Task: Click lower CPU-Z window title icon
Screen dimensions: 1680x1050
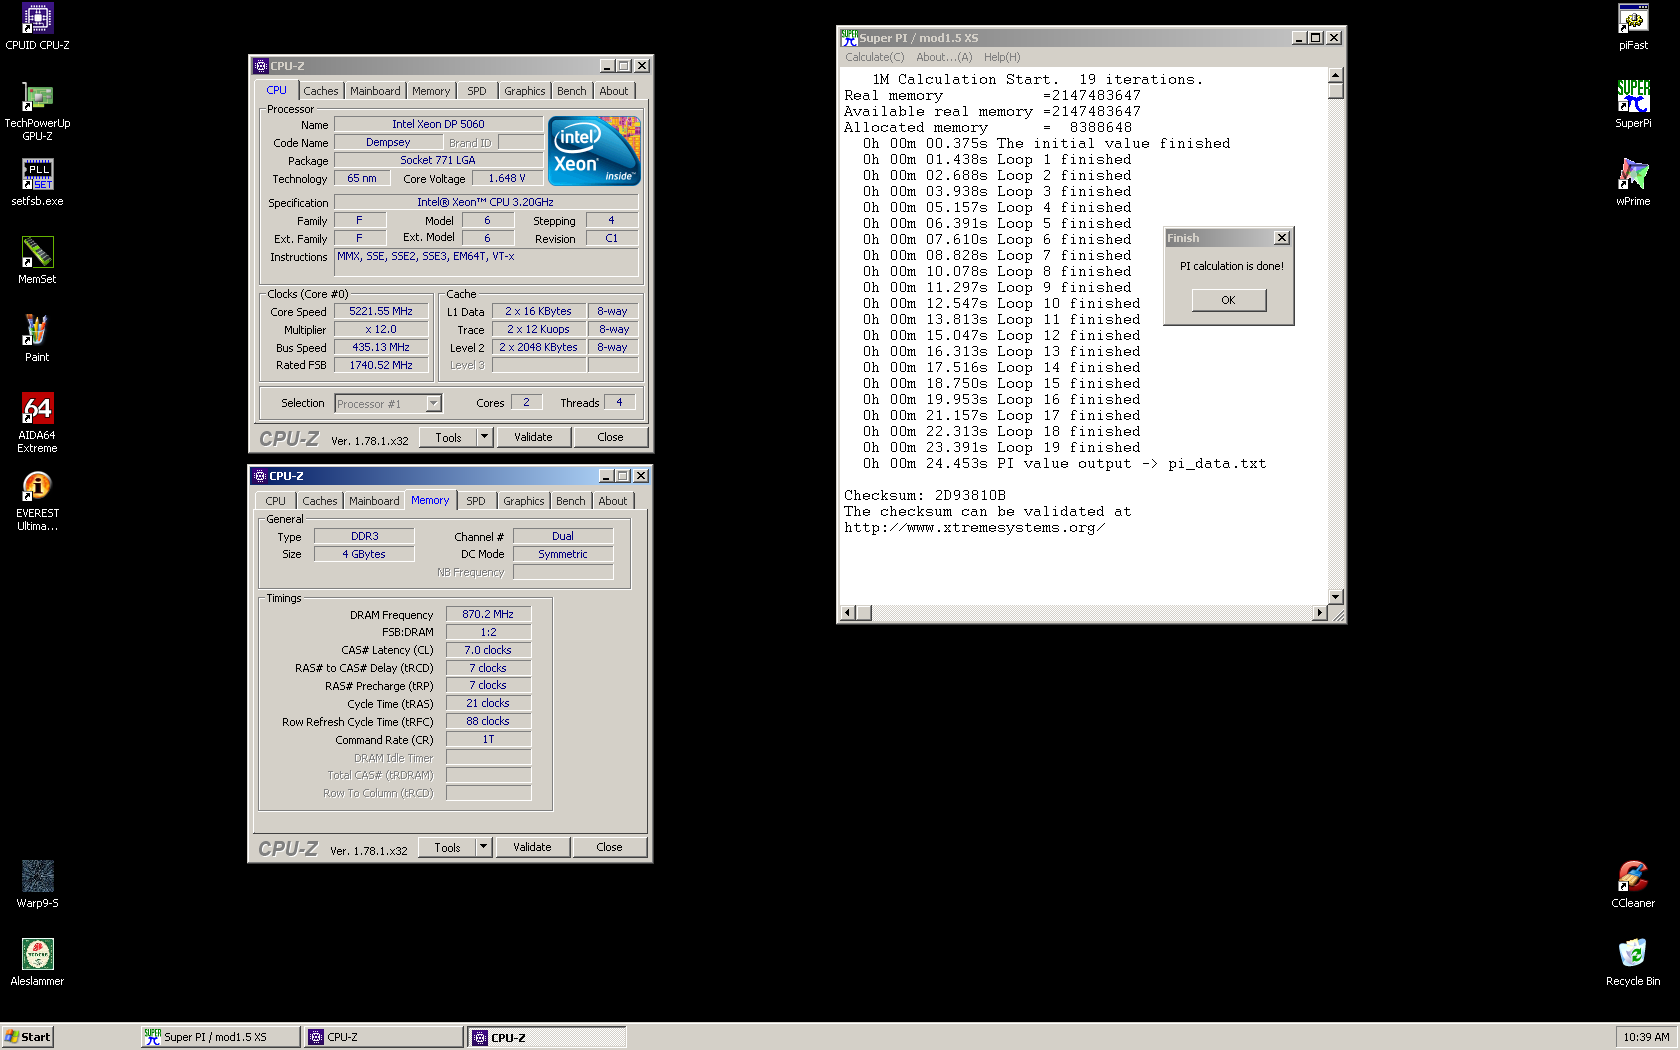Action: [260, 476]
